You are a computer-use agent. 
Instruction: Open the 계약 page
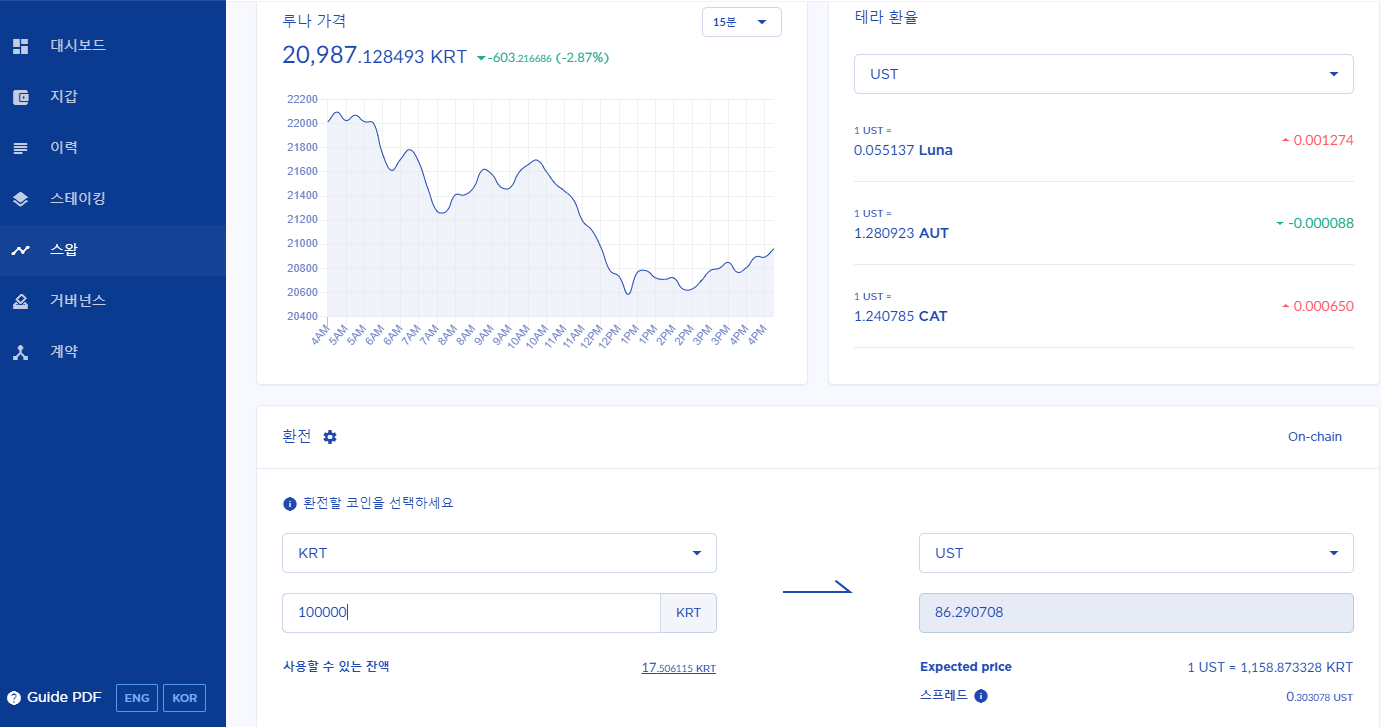click(x=113, y=352)
